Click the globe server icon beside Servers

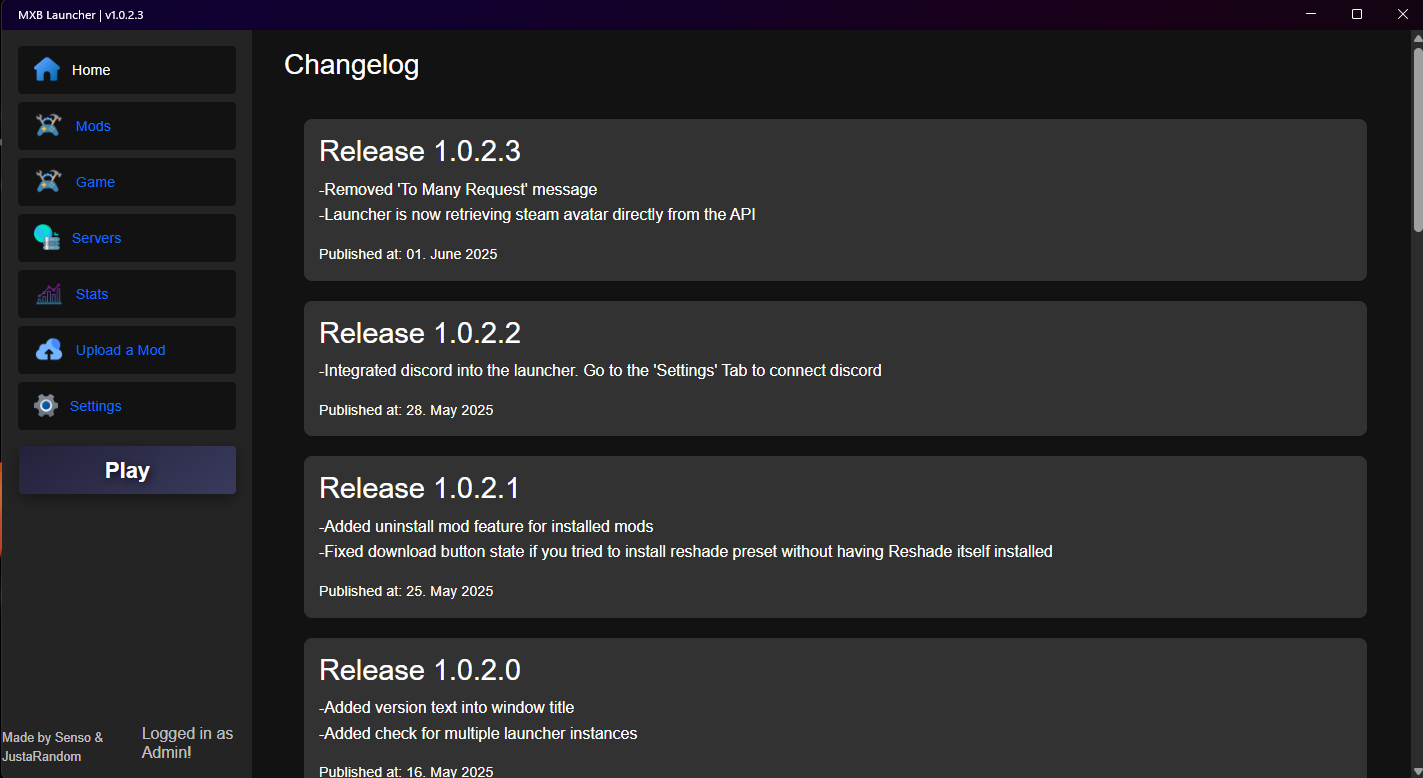click(47, 238)
